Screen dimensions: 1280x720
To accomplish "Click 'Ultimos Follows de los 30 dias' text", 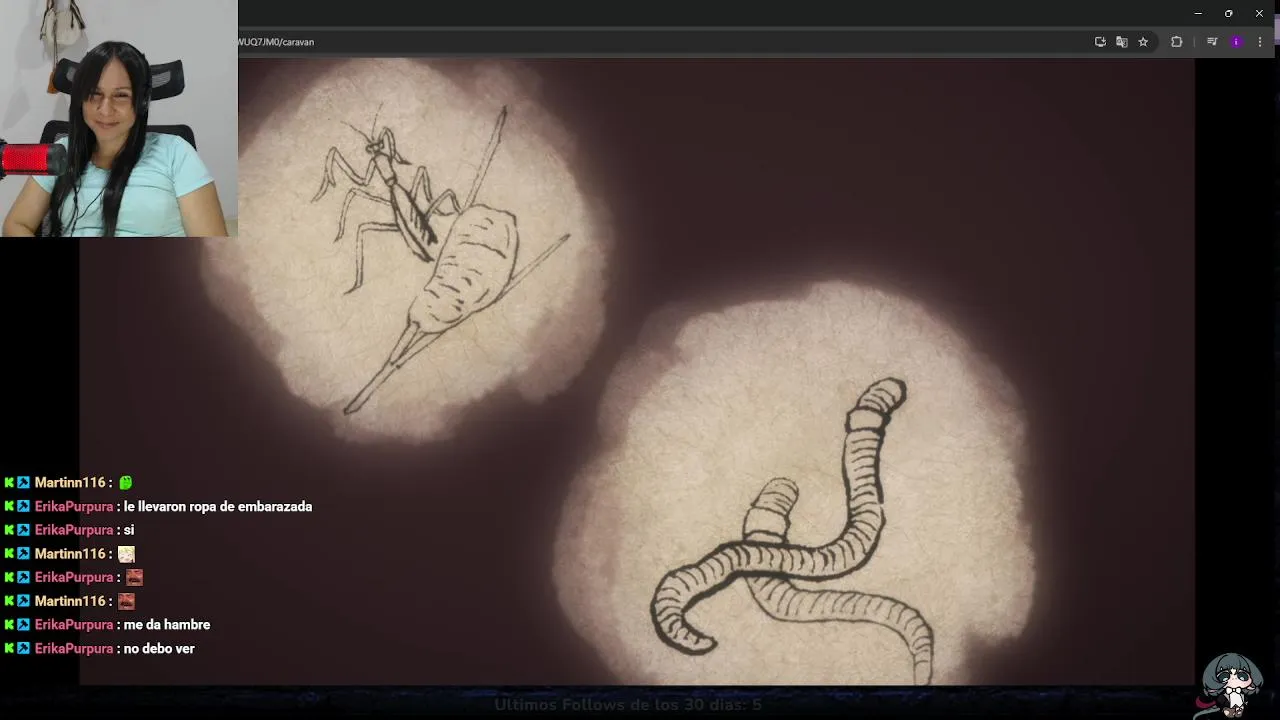I will (628, 705).
